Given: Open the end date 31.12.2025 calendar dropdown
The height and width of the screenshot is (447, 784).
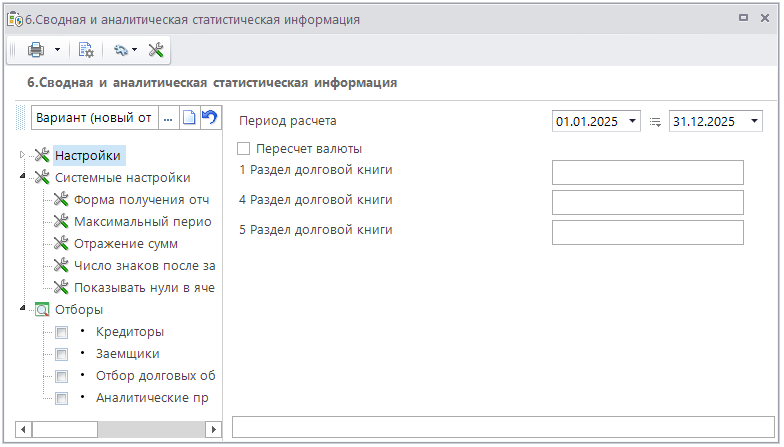Looking at the screenshot, I should tap(753, 121).
